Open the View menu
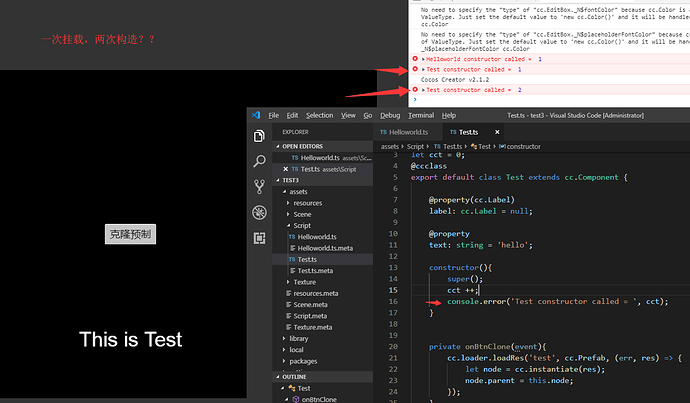The height and width of the screenshot is (403, 690). [348, 115]
